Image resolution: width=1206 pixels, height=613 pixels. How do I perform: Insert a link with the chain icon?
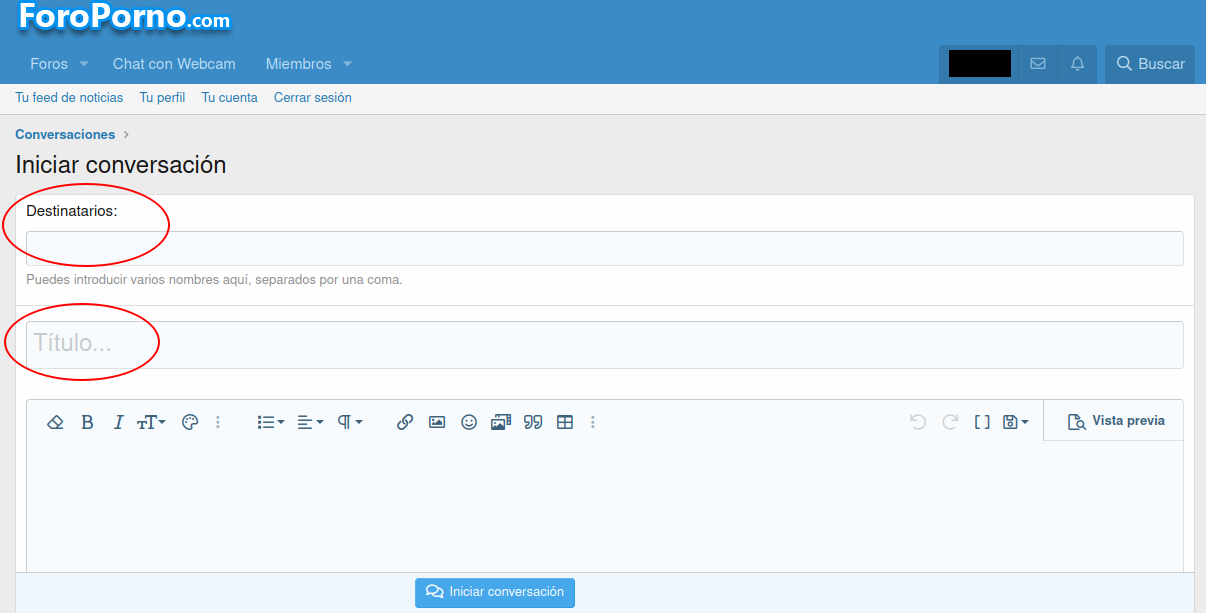[x=405, y=422]
